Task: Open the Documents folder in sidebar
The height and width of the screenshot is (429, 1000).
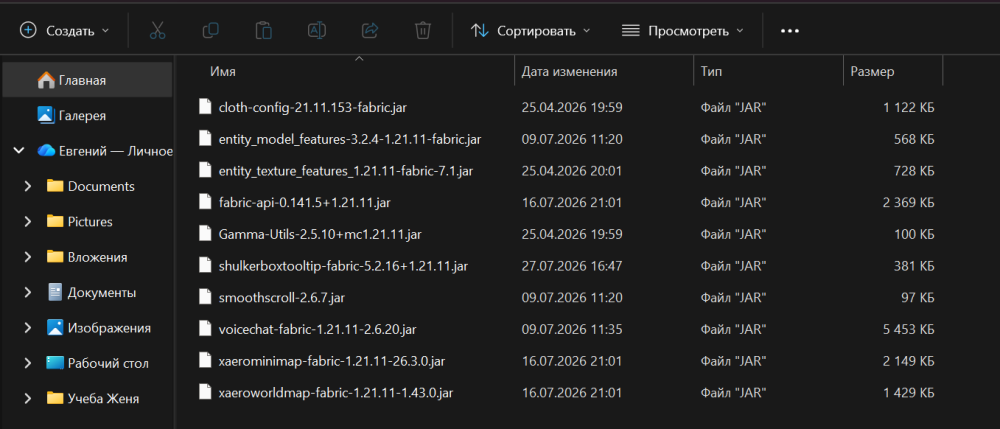Action: [91, 187]
